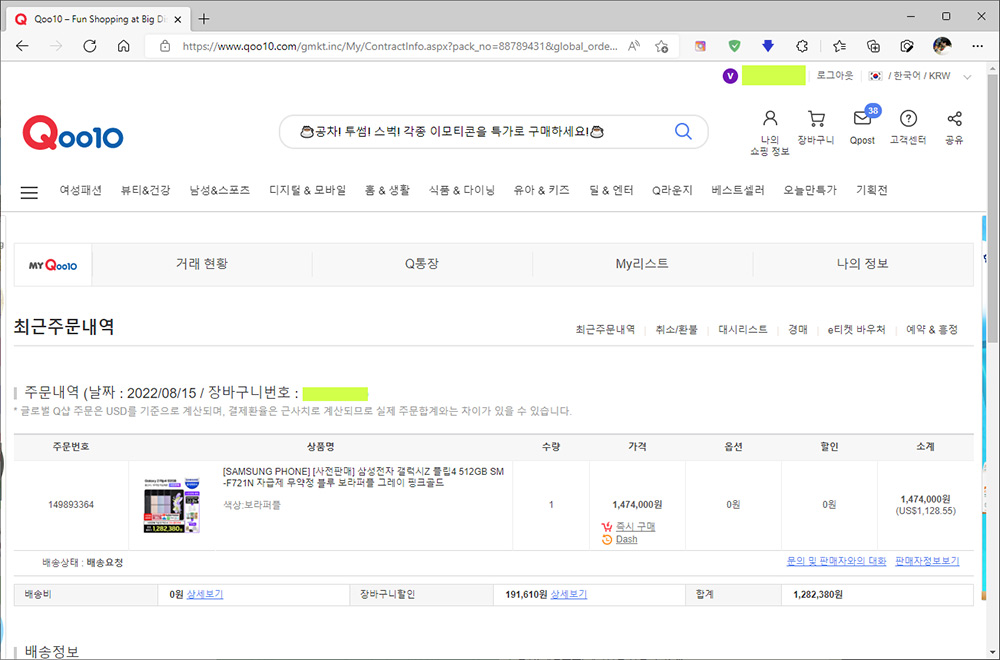Click the search magnifier icon
This screenshot has width=1000, height=660.
[x=683, y=131]
